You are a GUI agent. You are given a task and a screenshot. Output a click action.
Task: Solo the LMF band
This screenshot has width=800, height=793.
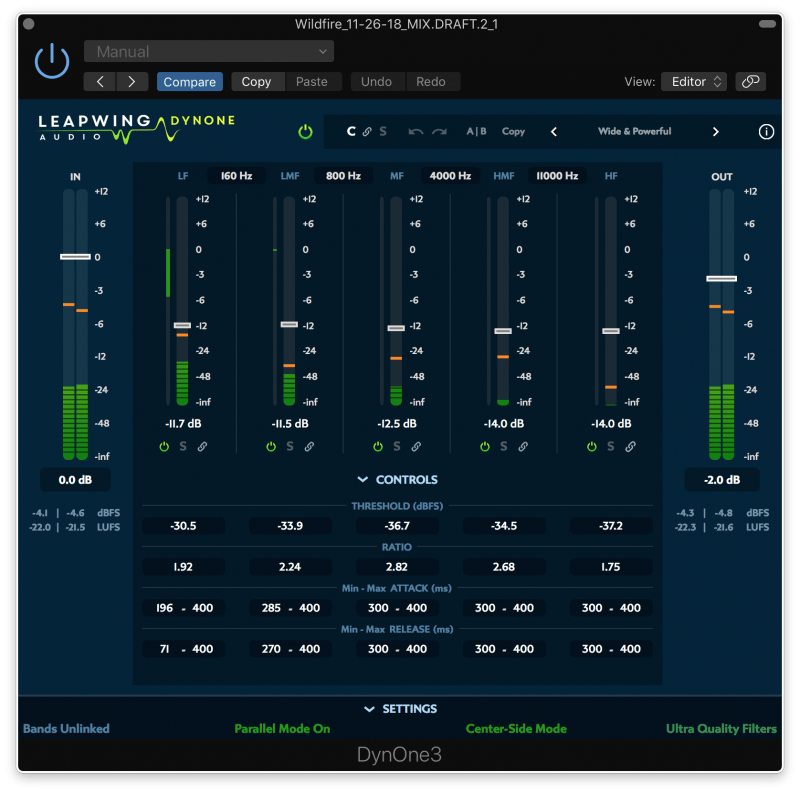coord(290,447)
